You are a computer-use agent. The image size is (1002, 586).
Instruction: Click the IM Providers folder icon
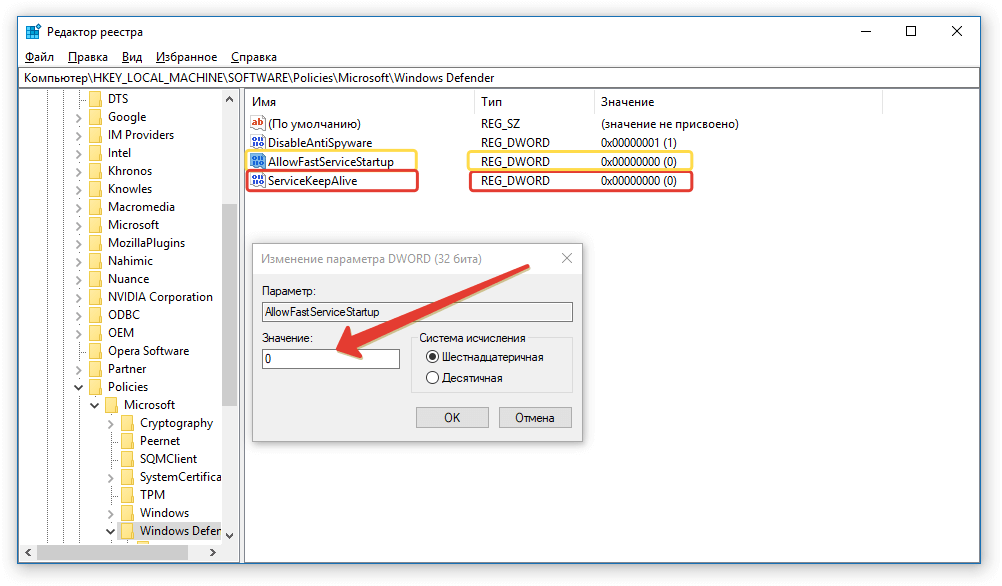[95, 134]
